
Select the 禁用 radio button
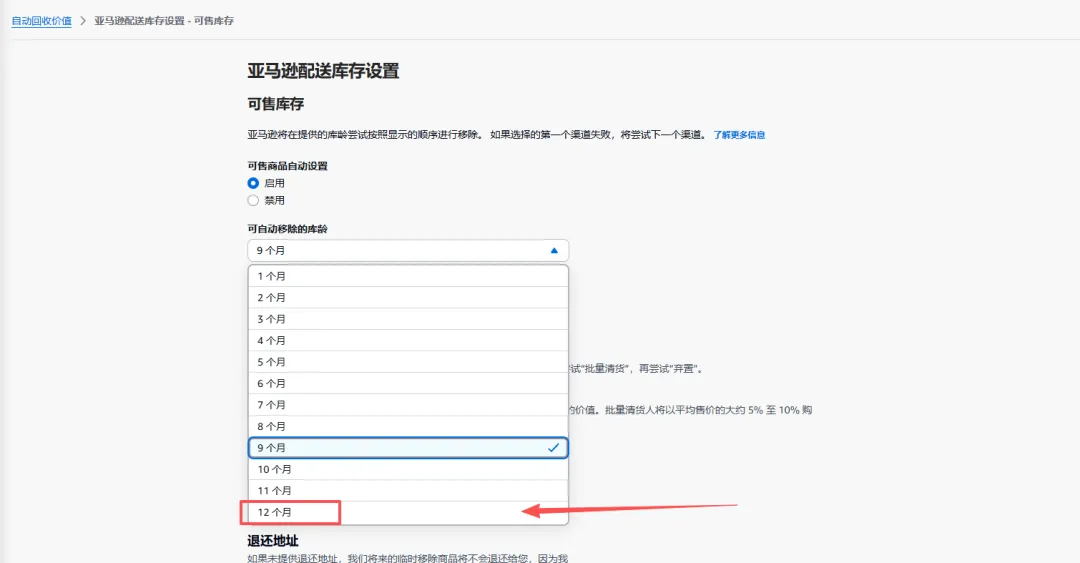(253, 201)
